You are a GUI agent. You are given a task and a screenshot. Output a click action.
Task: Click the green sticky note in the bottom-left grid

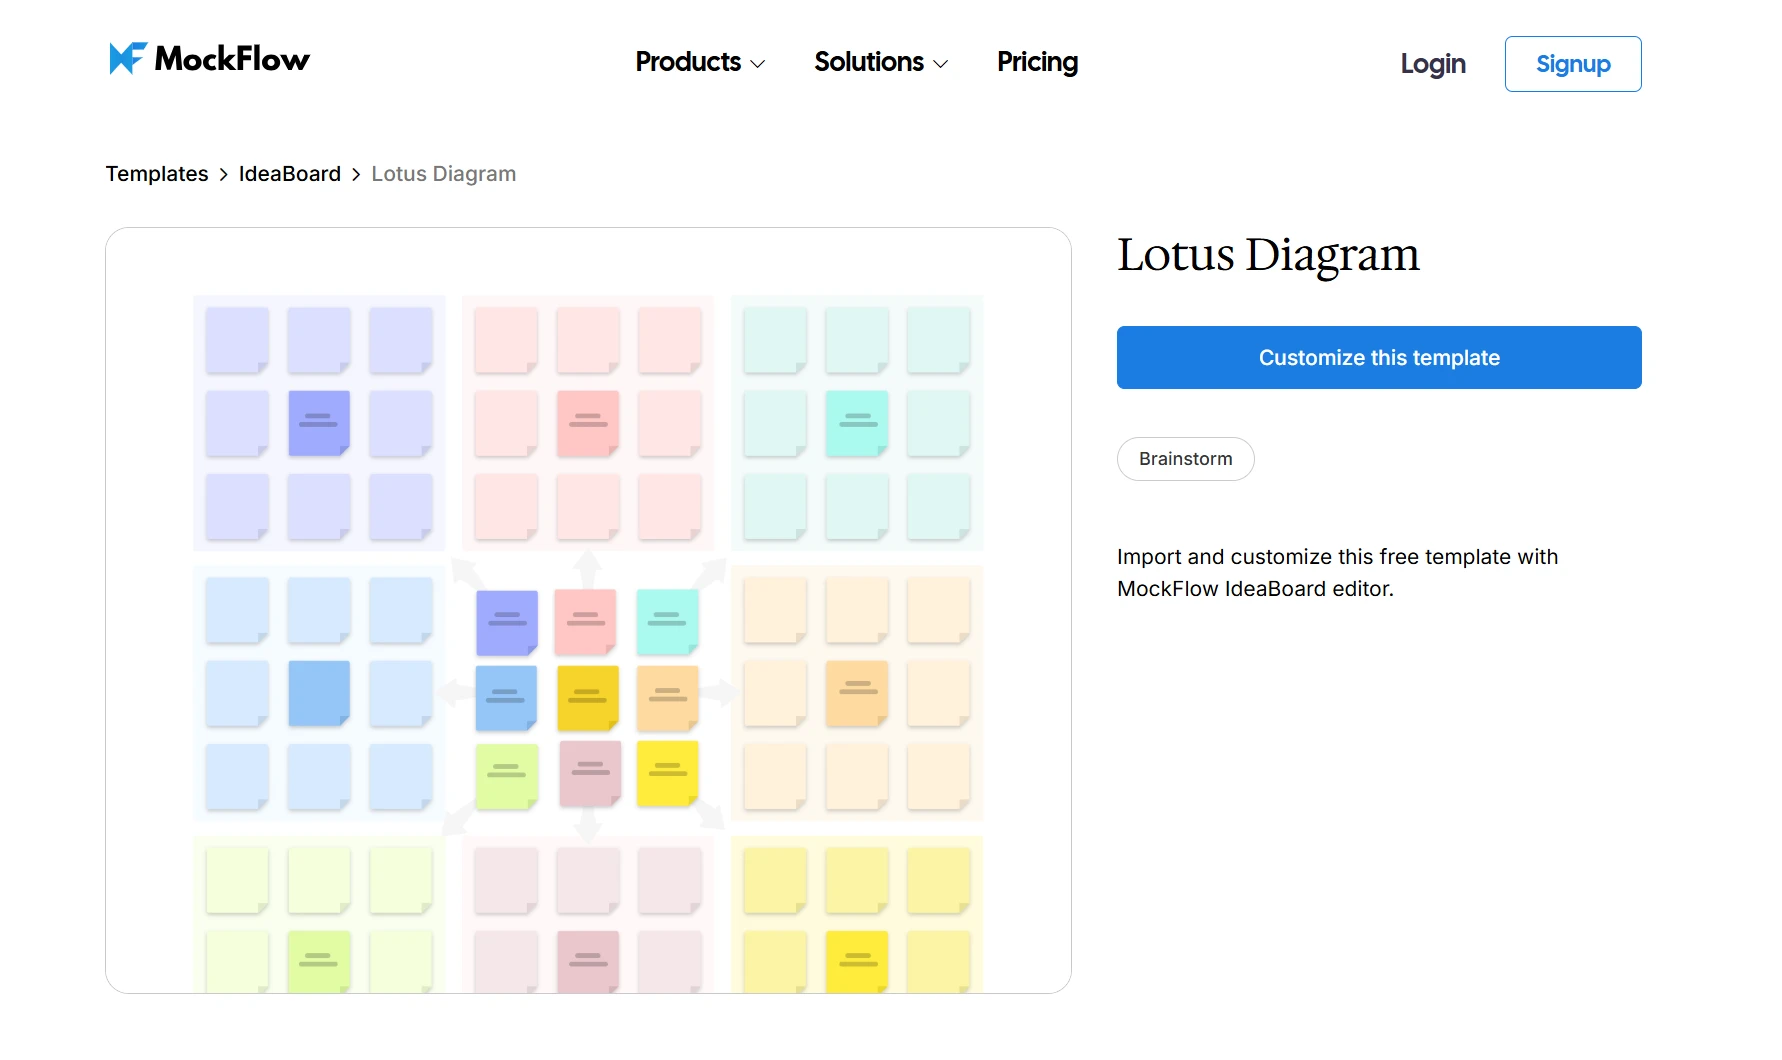[x=318, y=960]
